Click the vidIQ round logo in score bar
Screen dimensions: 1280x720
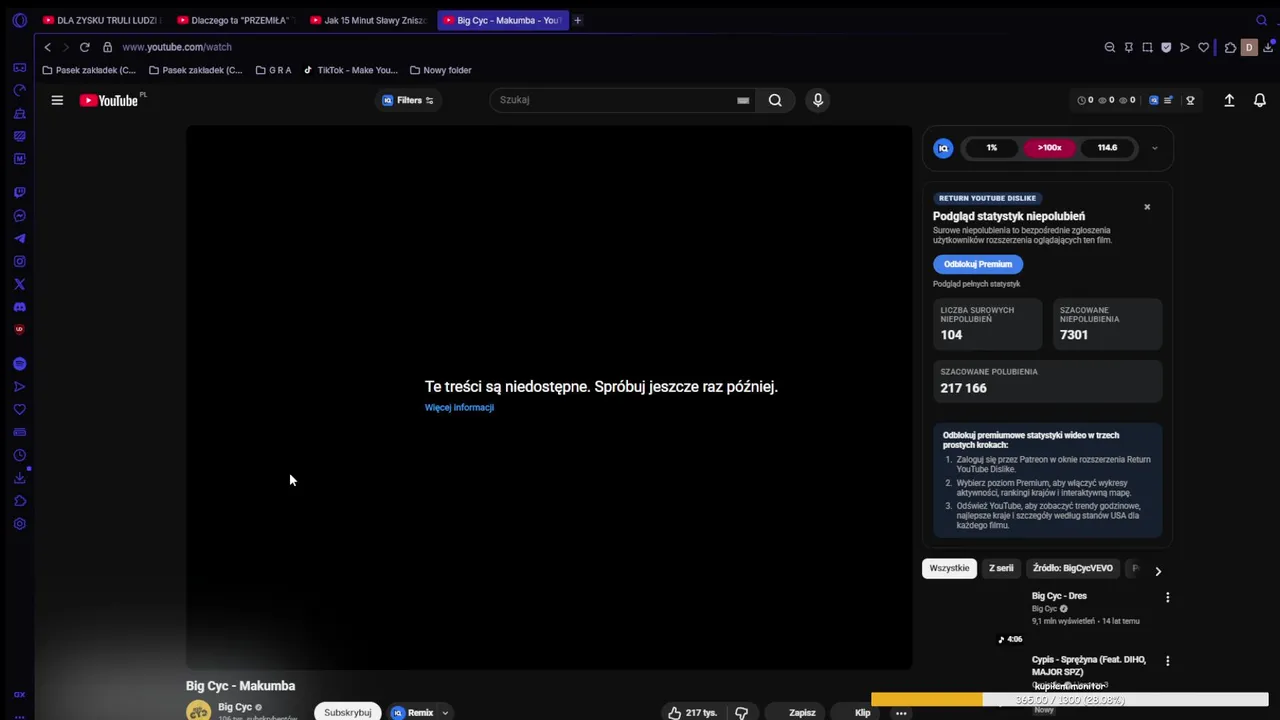point(943,148)
